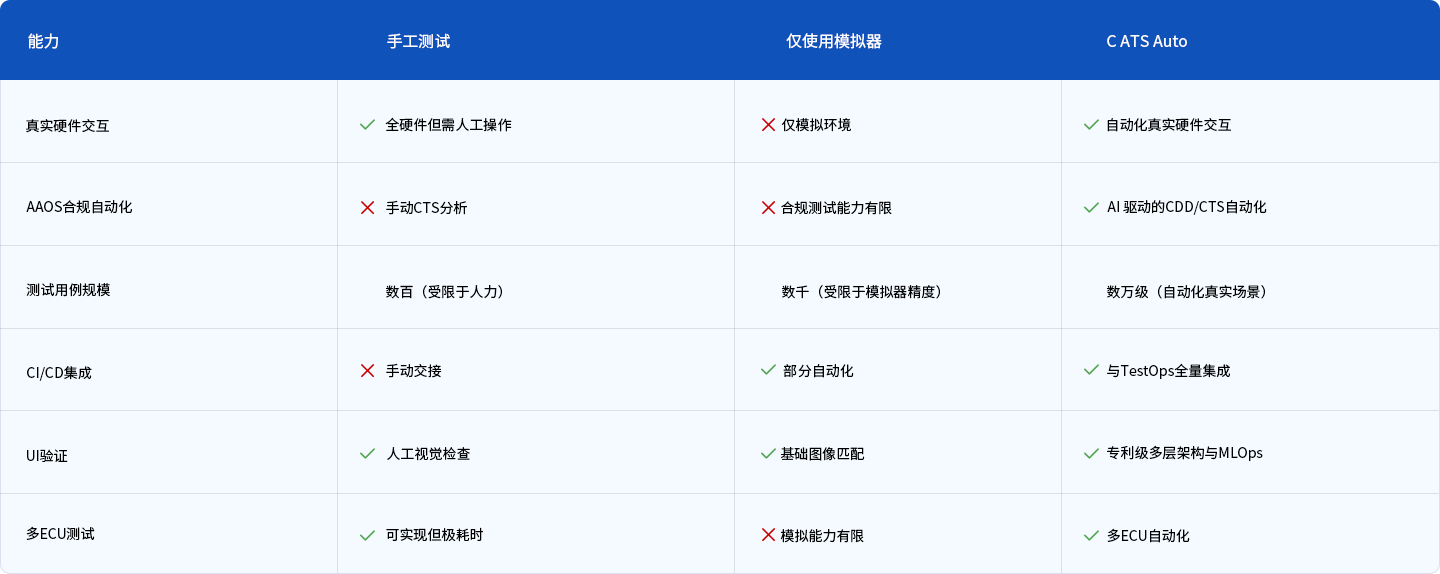This screenshot has width=1440, height=574.
Task: Click the 可实现但极耗时 cell text
Action: [x=434, y=535]
